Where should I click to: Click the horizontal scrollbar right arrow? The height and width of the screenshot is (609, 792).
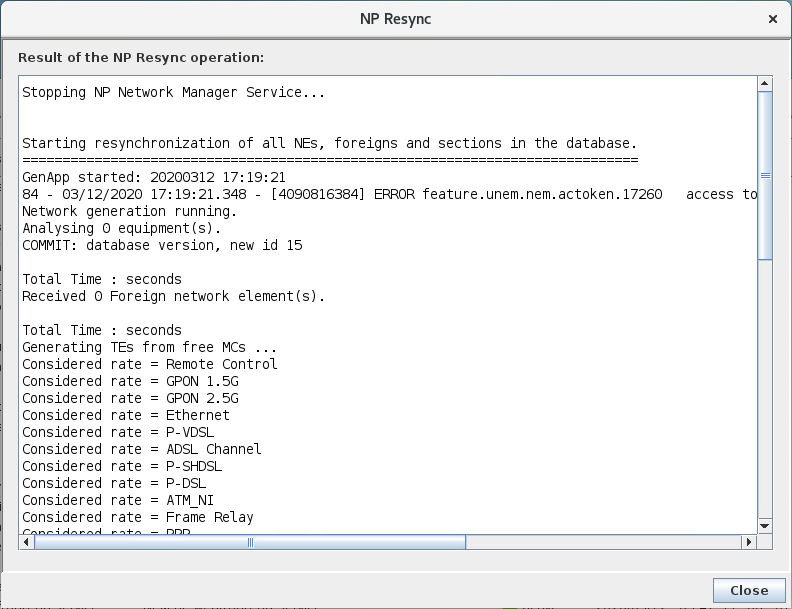pyautogui.click(x=748, y=542)
